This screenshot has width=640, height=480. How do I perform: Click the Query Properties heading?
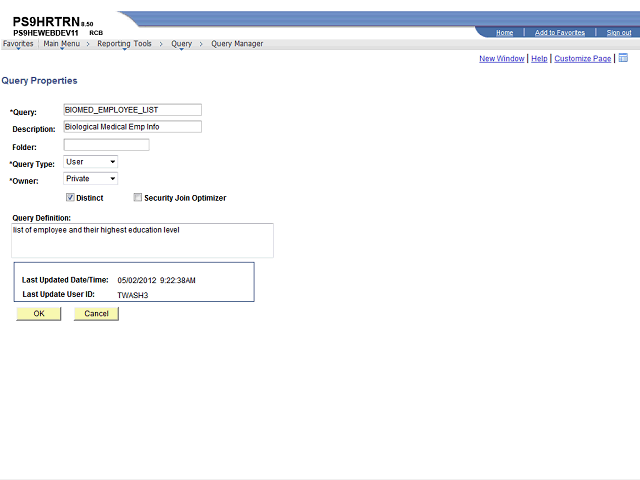pos(39,81)
